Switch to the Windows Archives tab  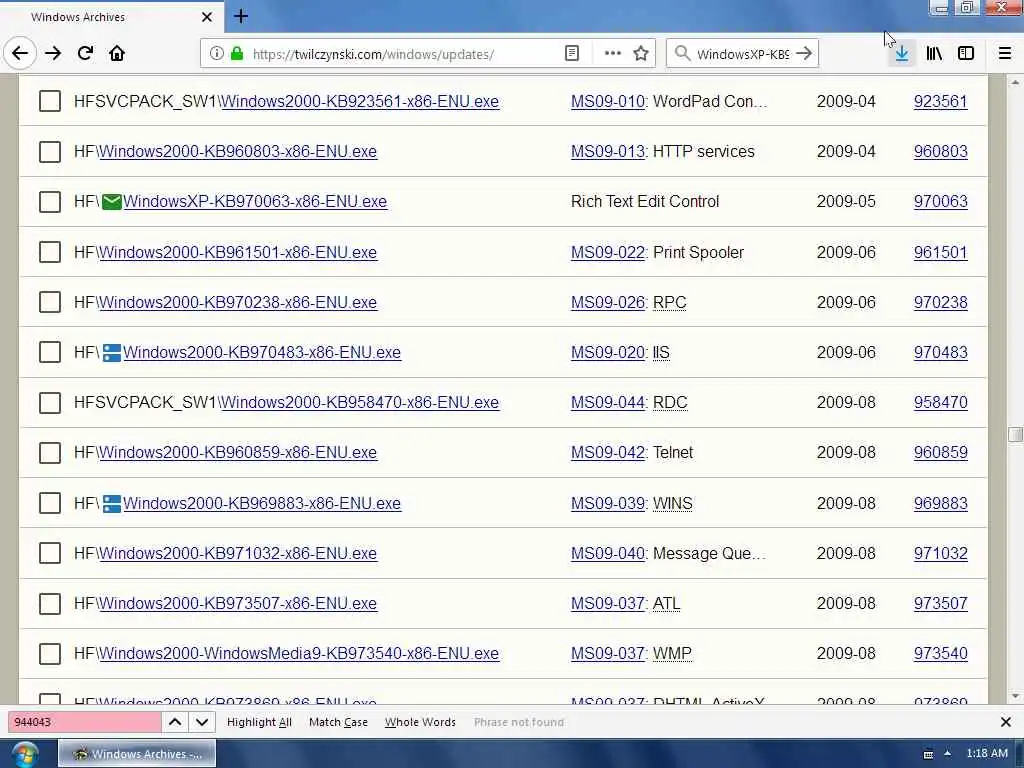(x=111, y=17)
